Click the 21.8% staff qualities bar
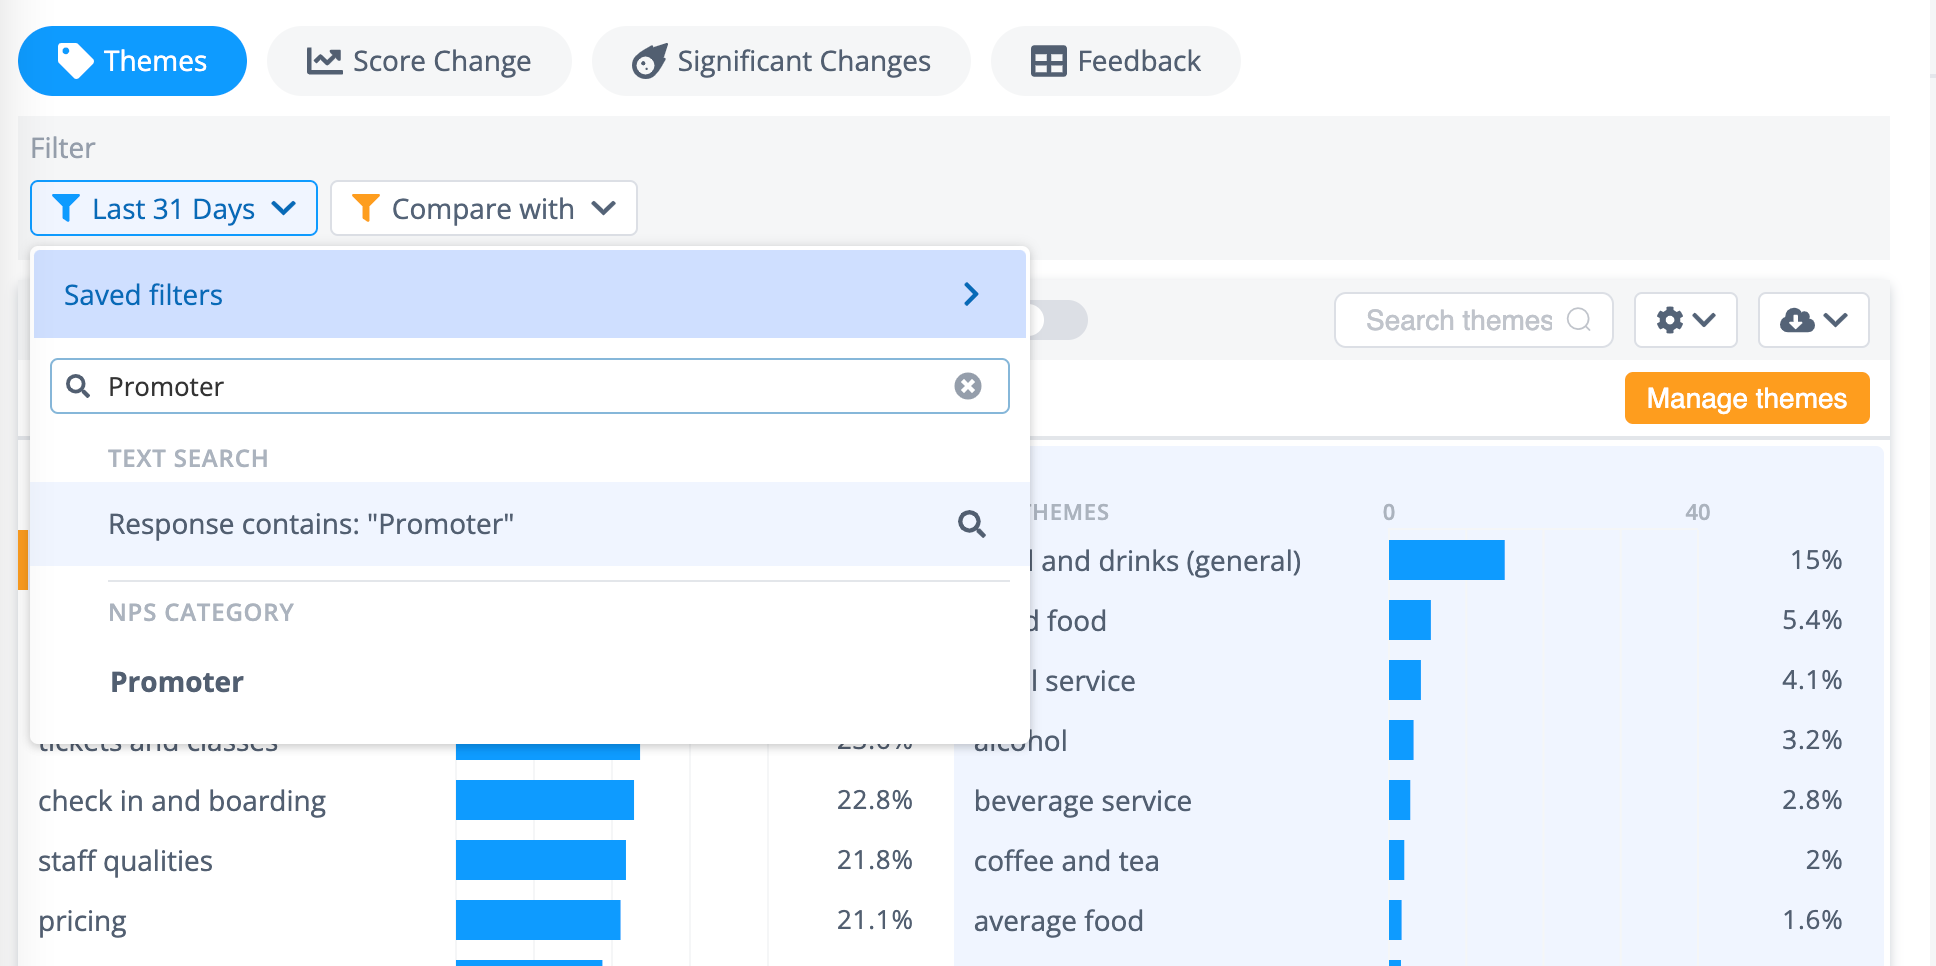Image resolution: width=1936 pixels, height=966 pixels. (541, 860)
